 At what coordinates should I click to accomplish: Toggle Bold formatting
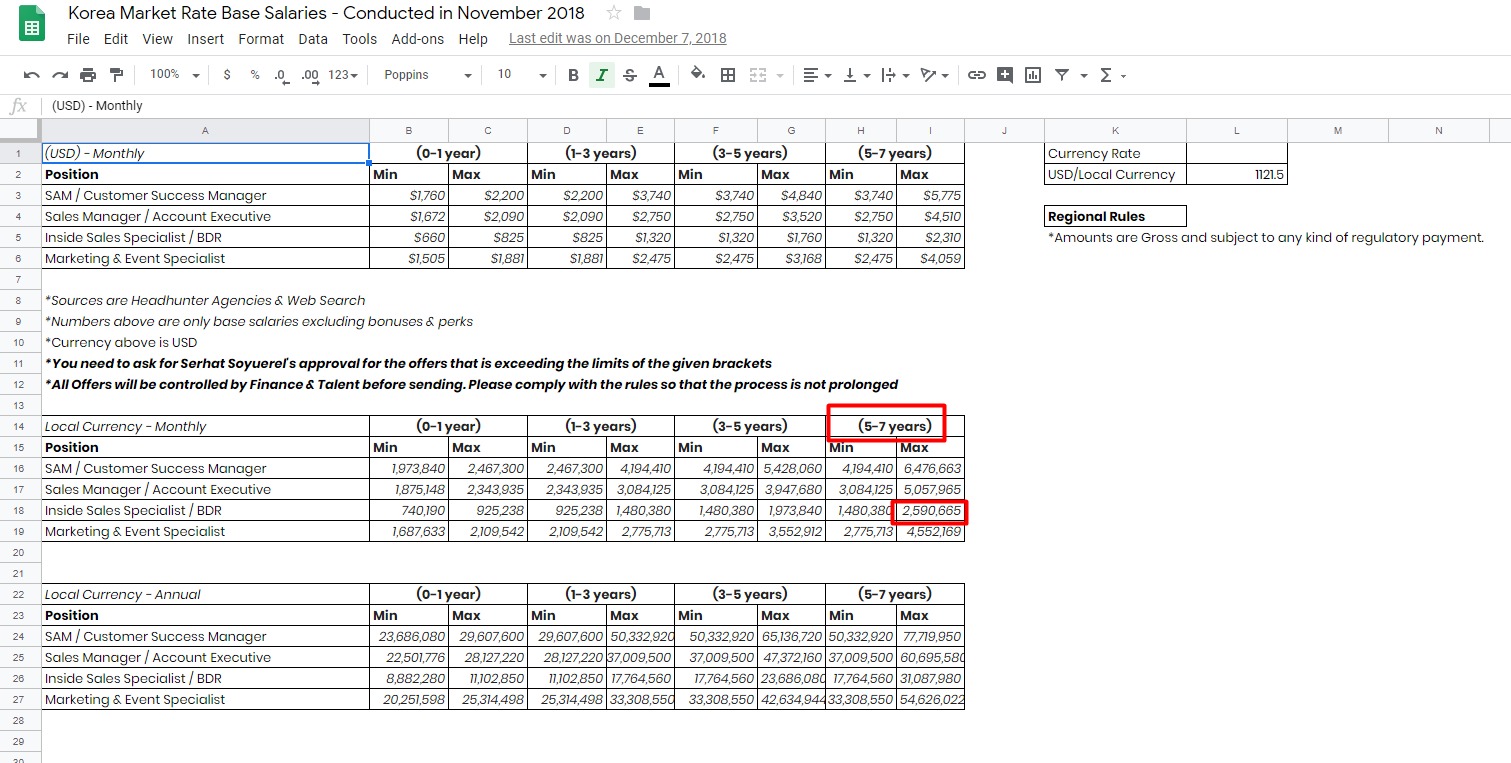pyautogui.click(x=573, y=75)
